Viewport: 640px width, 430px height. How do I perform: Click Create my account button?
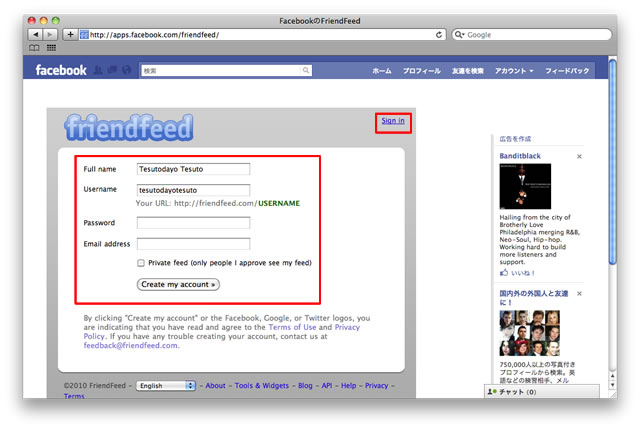pos(178,284)
